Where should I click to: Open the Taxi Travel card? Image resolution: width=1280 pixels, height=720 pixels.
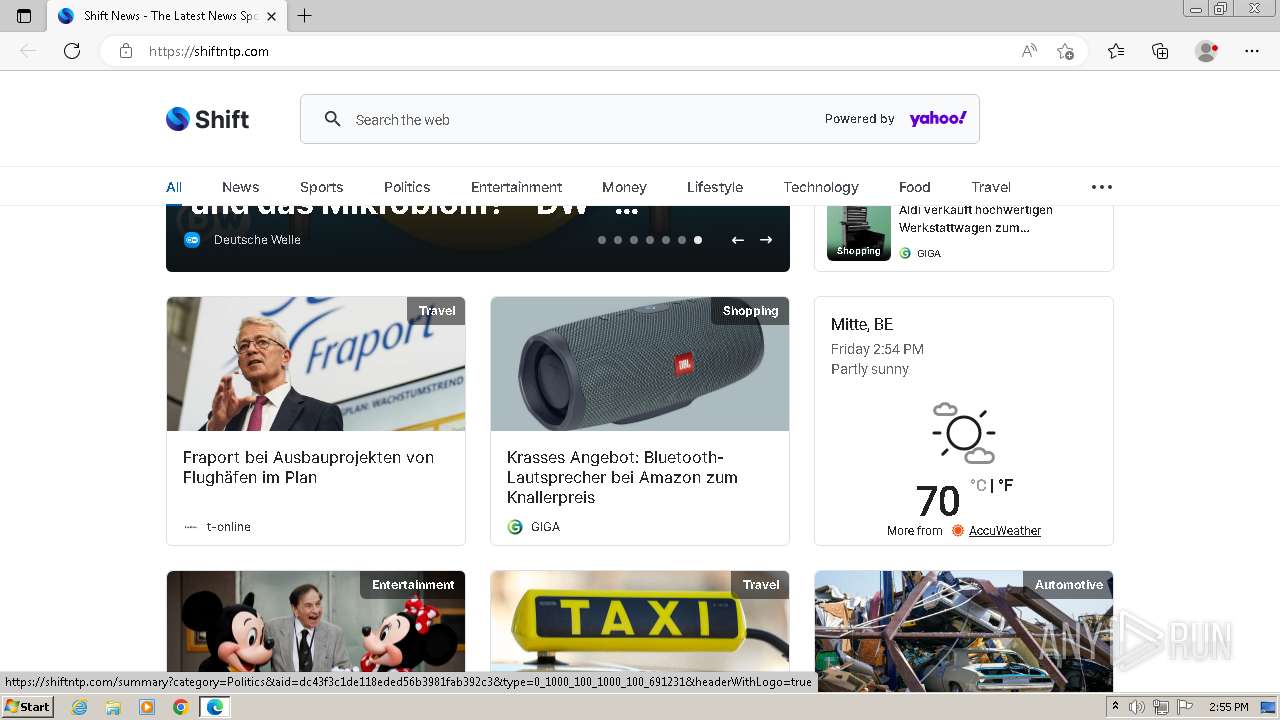point(640,631)
